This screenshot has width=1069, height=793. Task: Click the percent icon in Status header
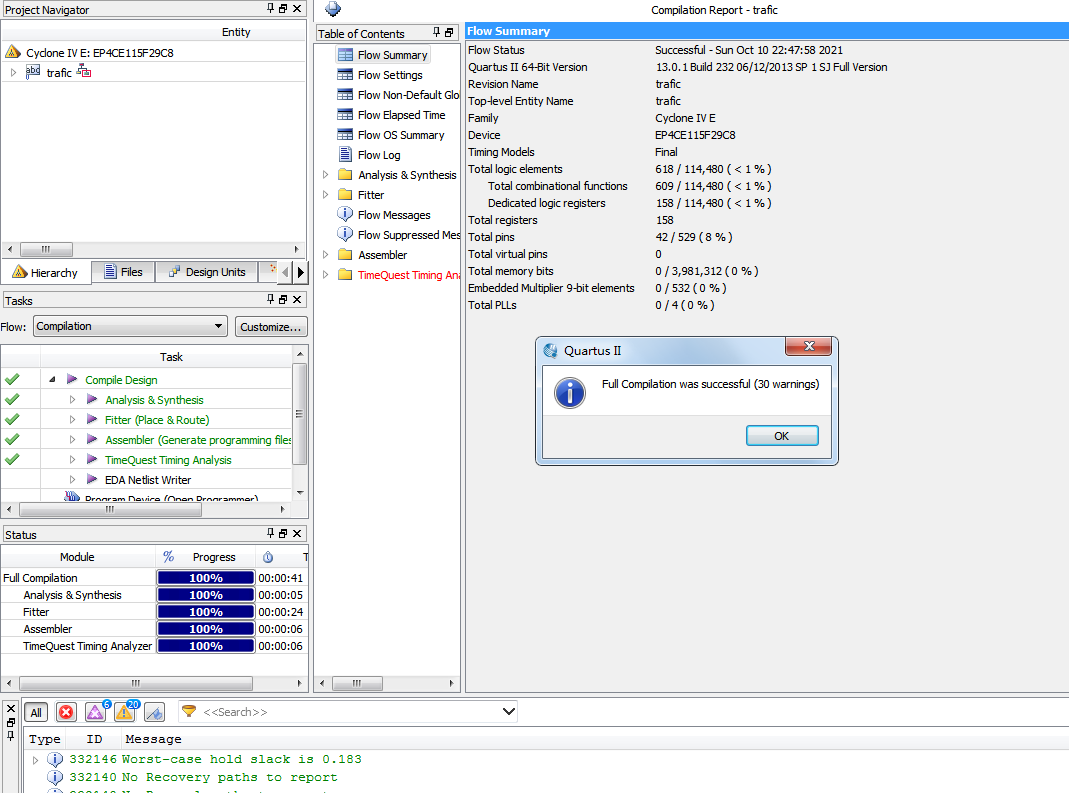168,556
